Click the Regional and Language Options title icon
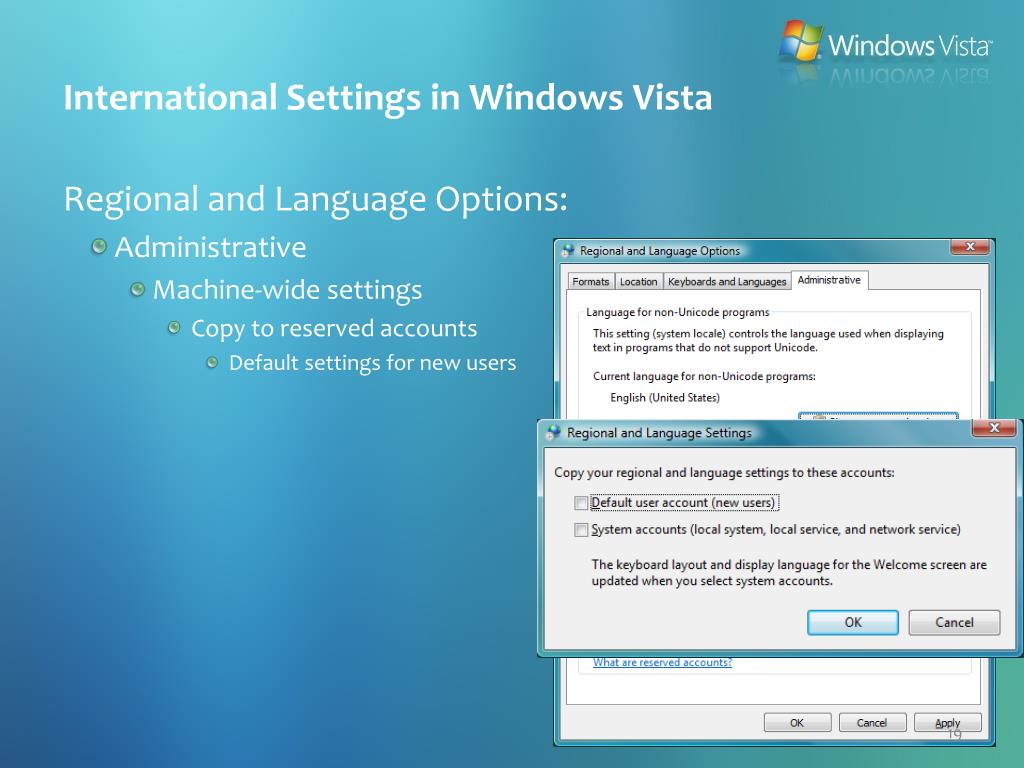1024x768 pixels. point(568,251)
